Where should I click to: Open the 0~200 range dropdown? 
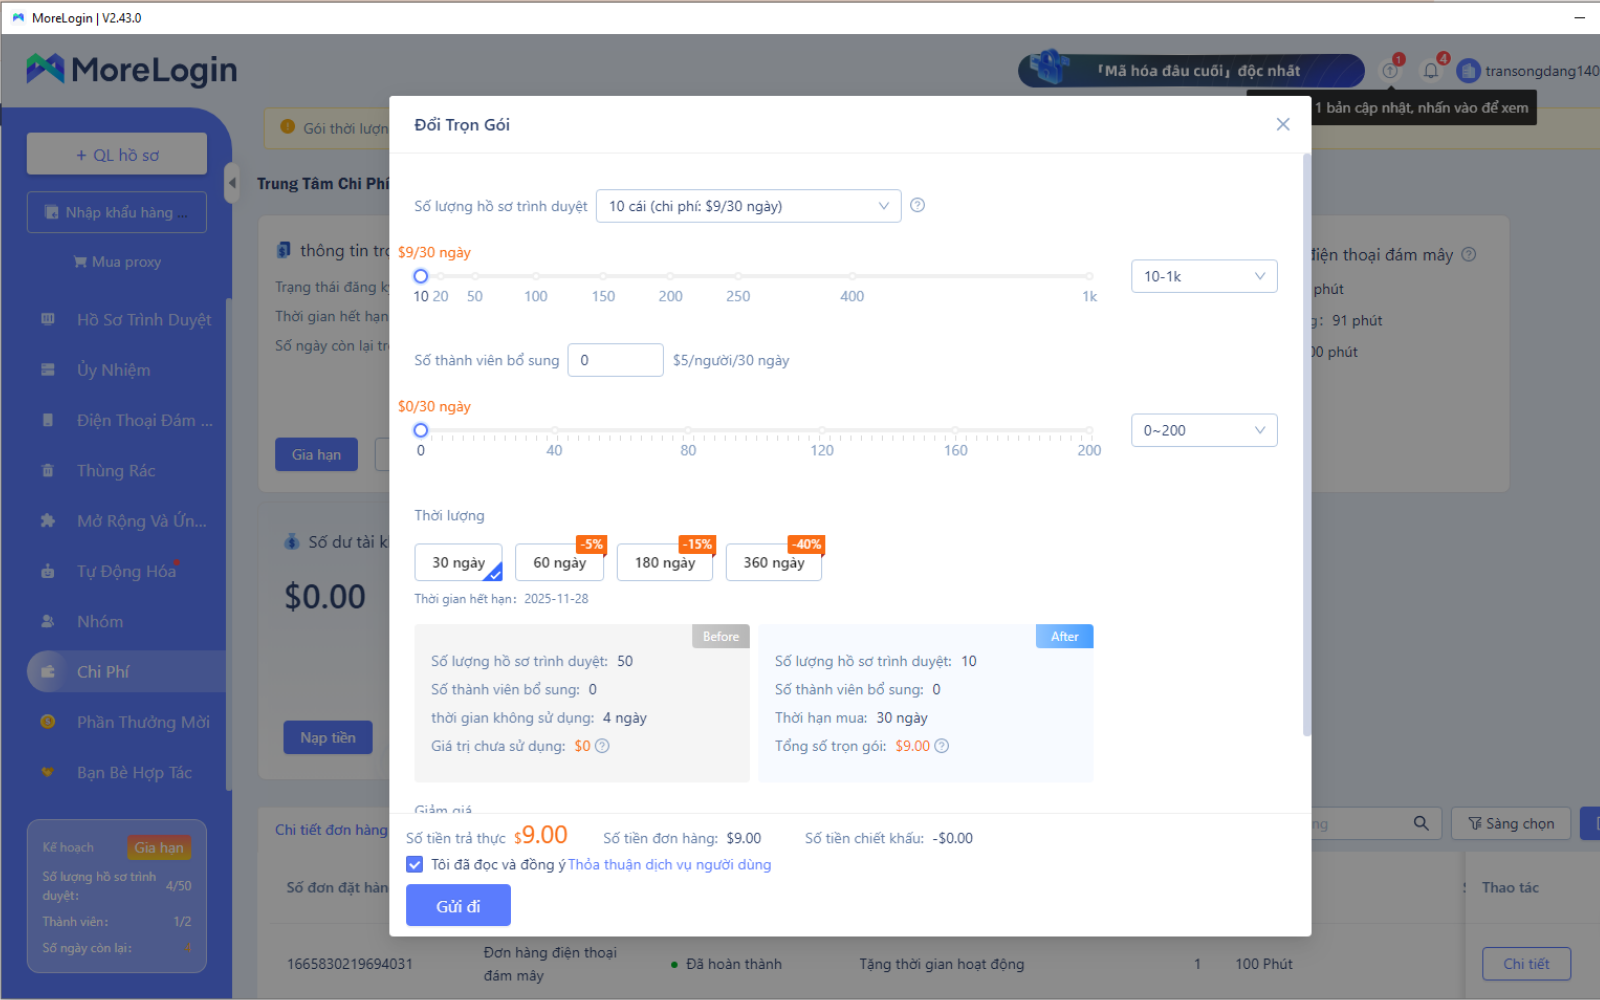pyautogui.click(x=1204, y=430)
